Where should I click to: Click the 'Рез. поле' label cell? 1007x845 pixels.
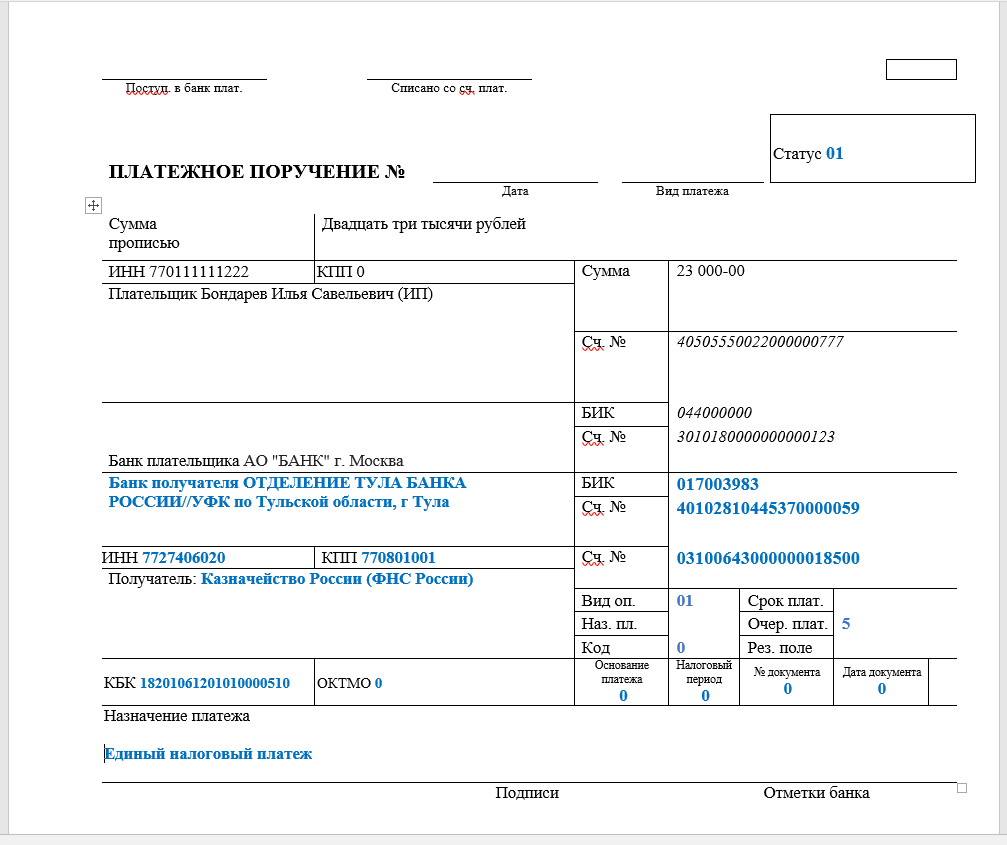coord(786,647)
